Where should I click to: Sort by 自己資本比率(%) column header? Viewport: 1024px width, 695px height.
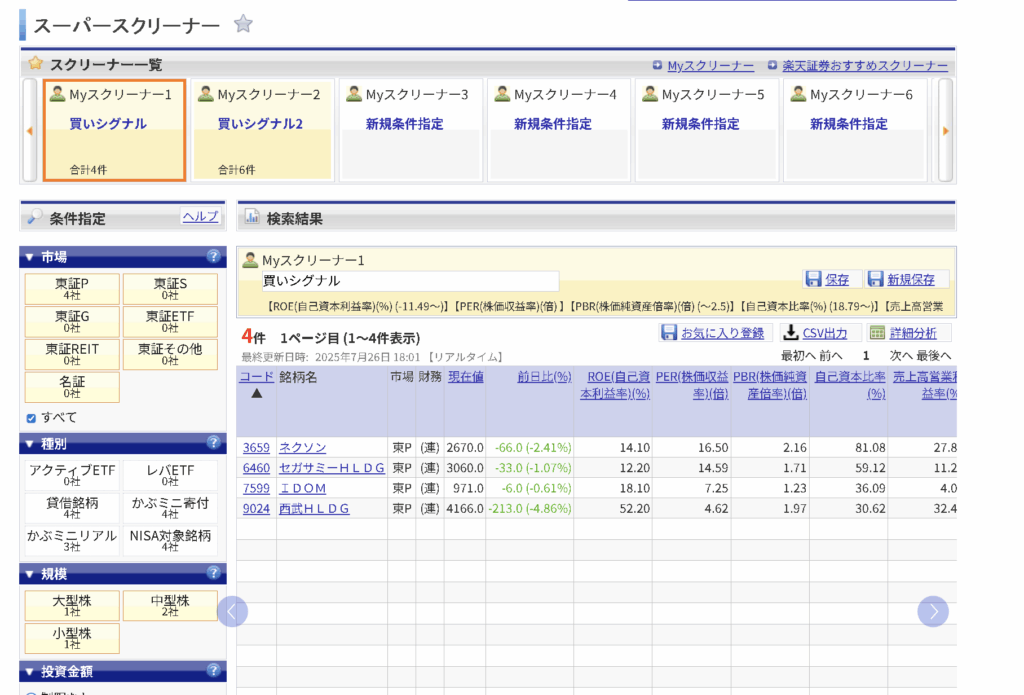click(x=850, y=385)
